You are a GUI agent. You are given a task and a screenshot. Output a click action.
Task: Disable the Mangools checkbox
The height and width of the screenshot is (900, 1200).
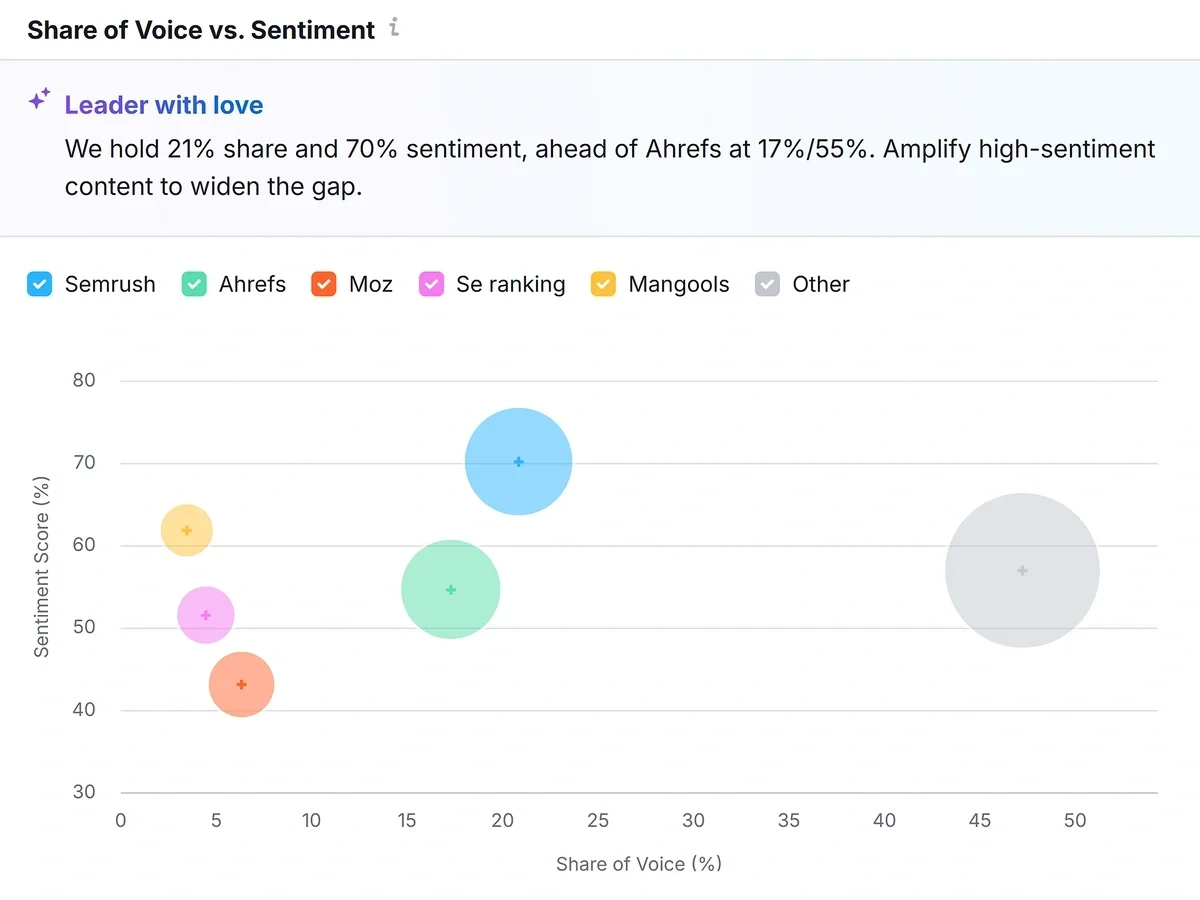coord(603,284)
